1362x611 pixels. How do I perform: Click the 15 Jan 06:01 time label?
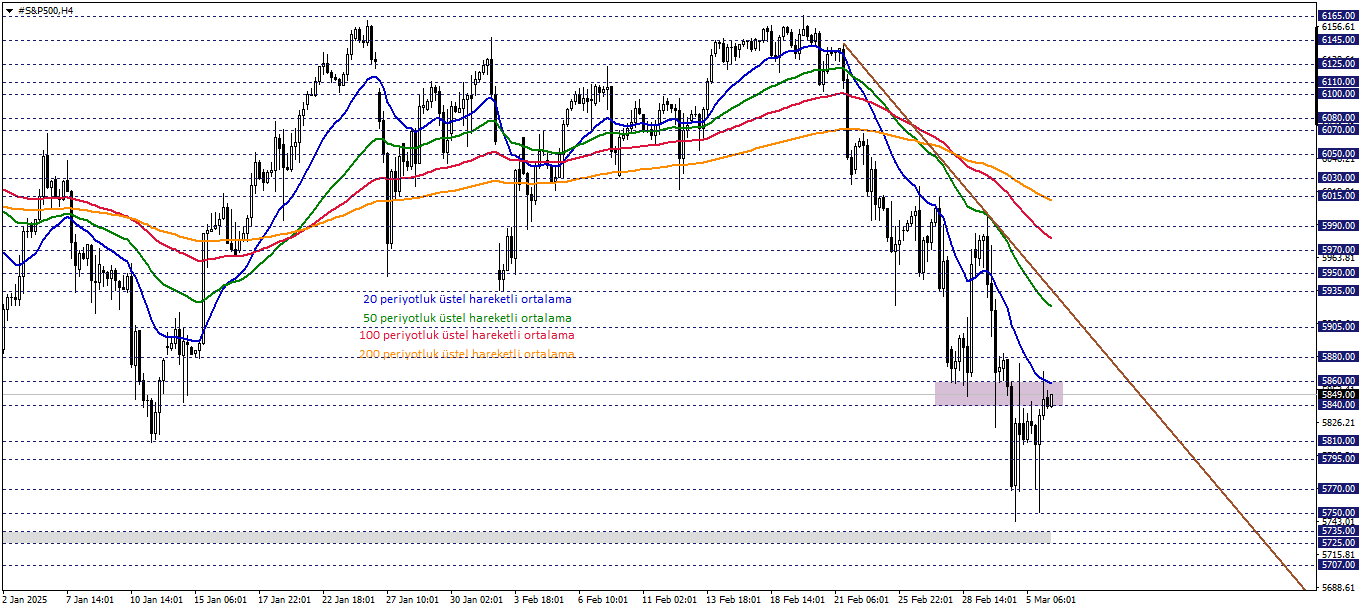tap(221, 600)
